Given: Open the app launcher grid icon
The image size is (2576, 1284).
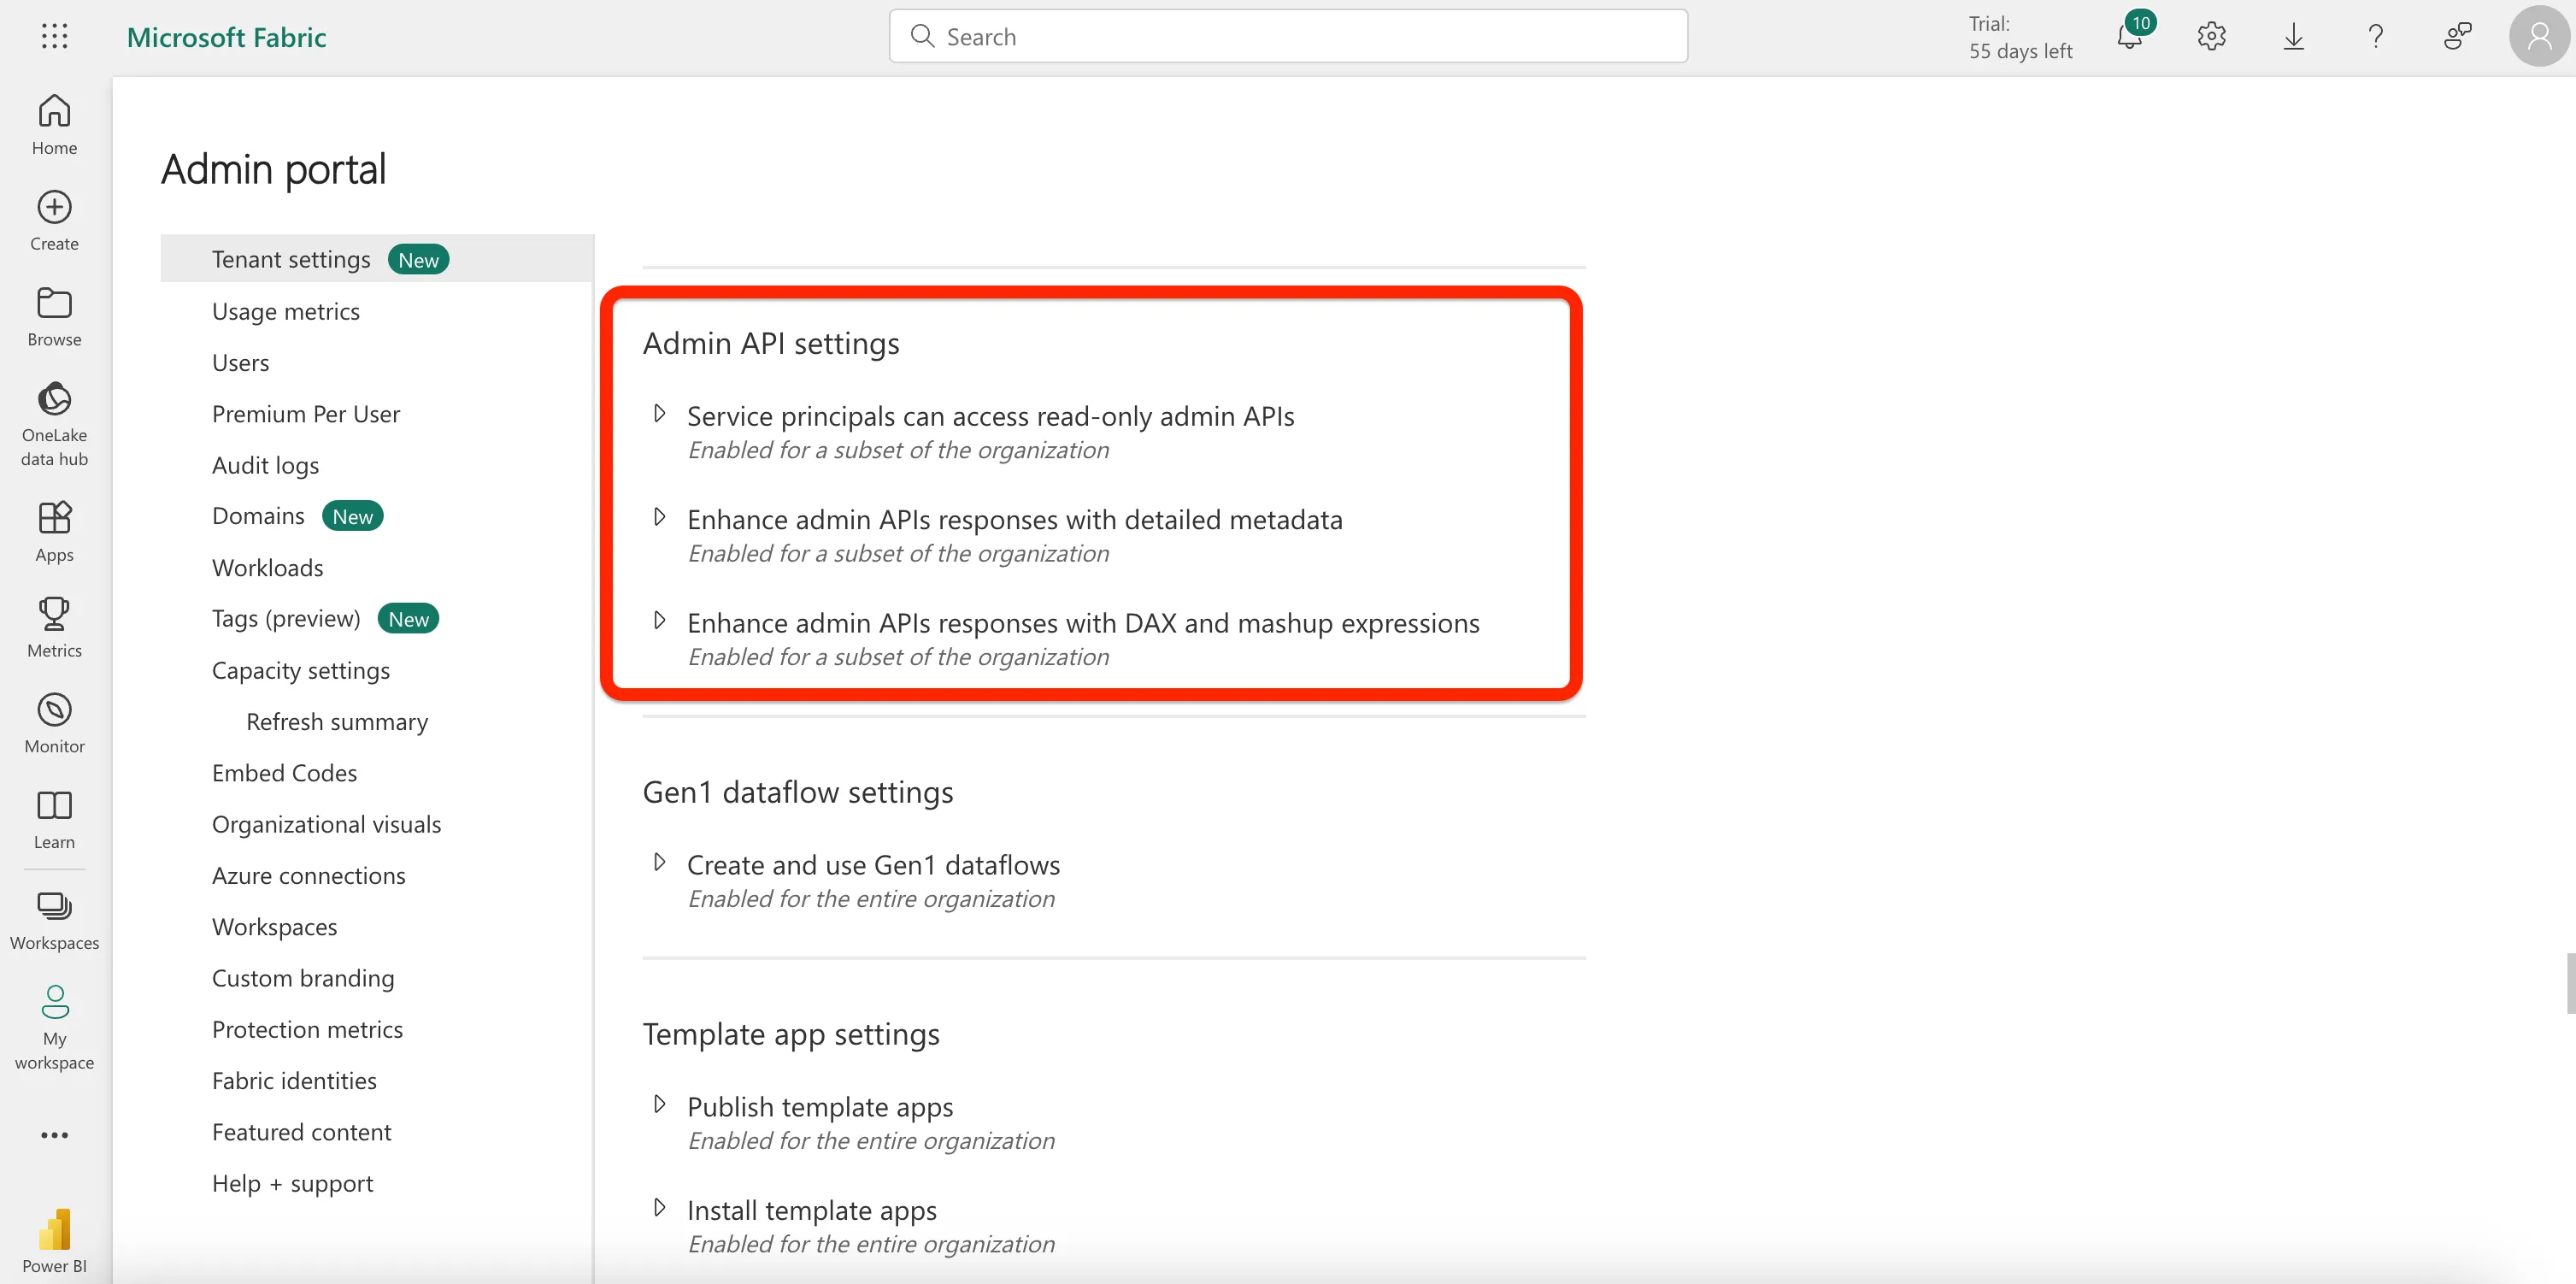Looking at the screenshot, I should pyautogui.click(x=55, y=37).
